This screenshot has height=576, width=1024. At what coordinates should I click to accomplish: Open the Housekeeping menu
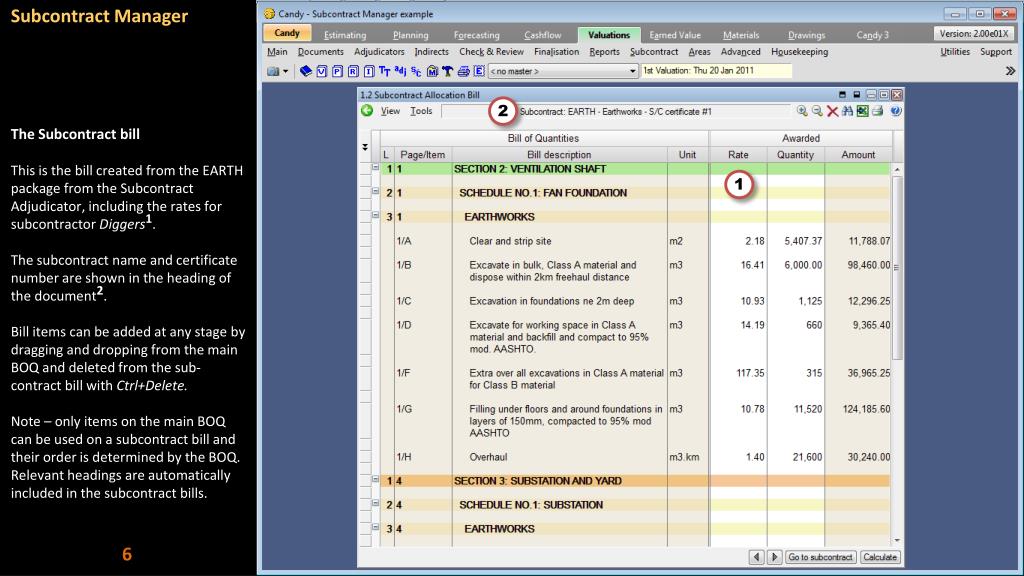(799, 52)
